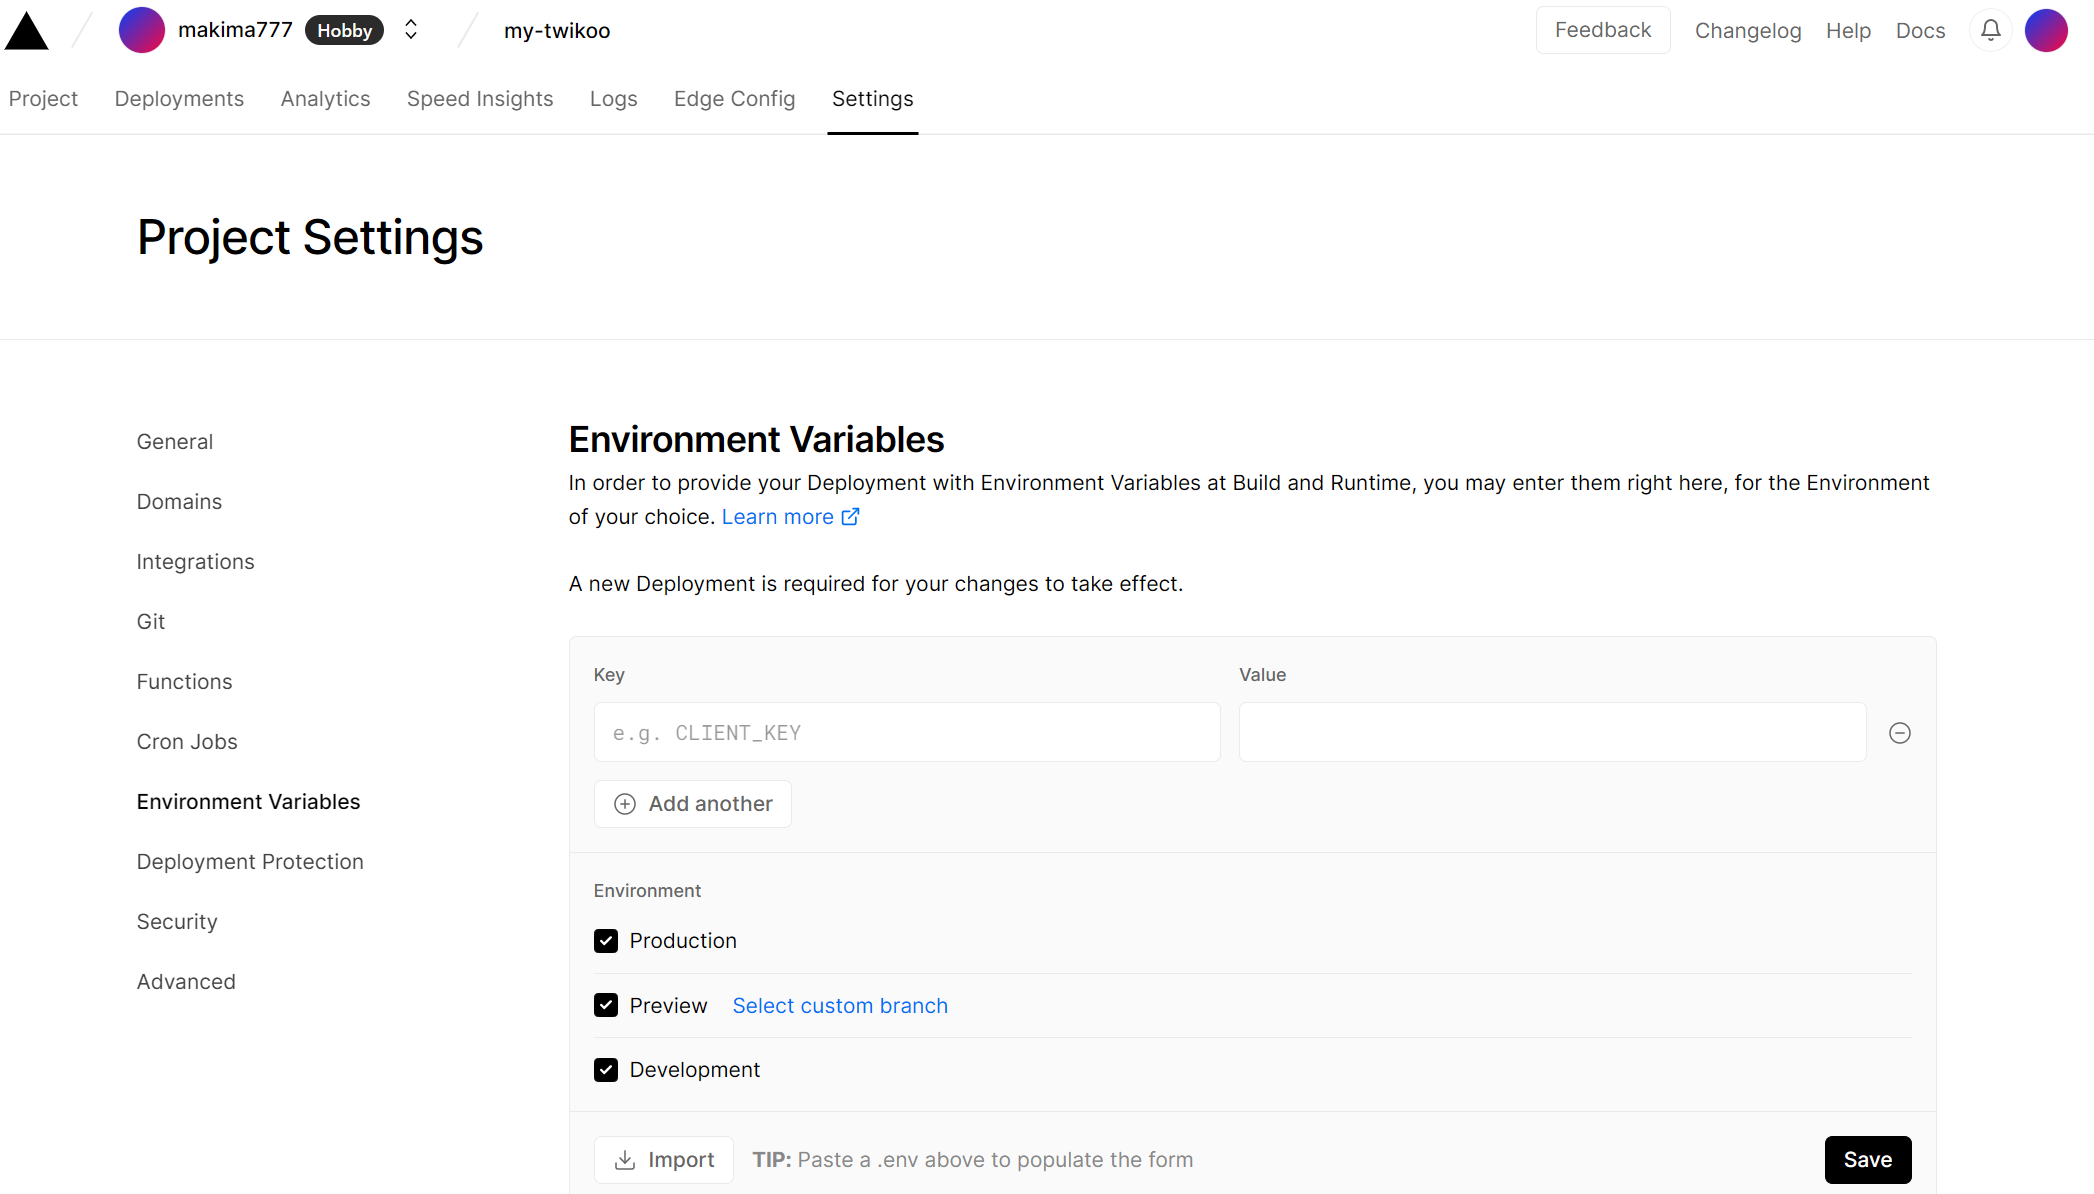
Task: Click the external link icon beside Learn more
Action: 850,517
